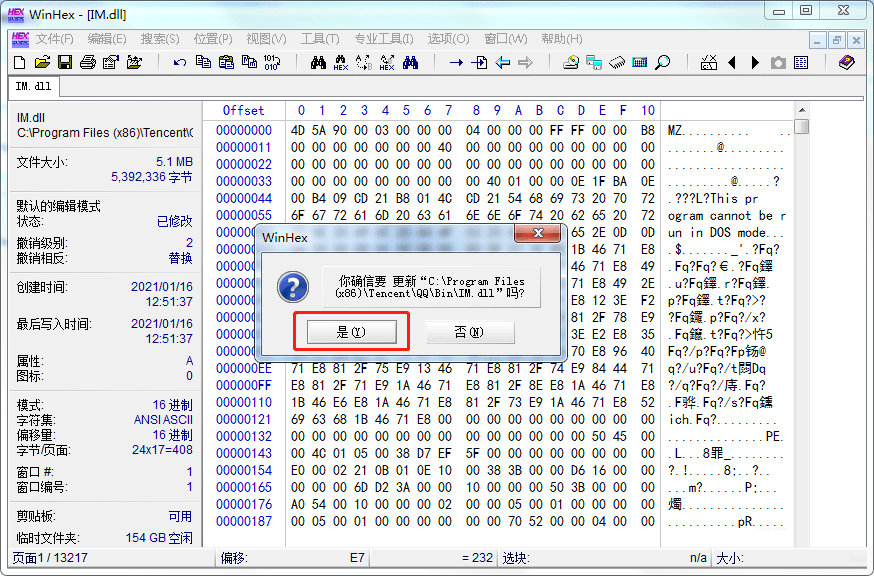This screenshot has height=576, width=874.
Task: Open the 专业工具(I) menu
Action: pyautogui.click(x=384, y=39)
